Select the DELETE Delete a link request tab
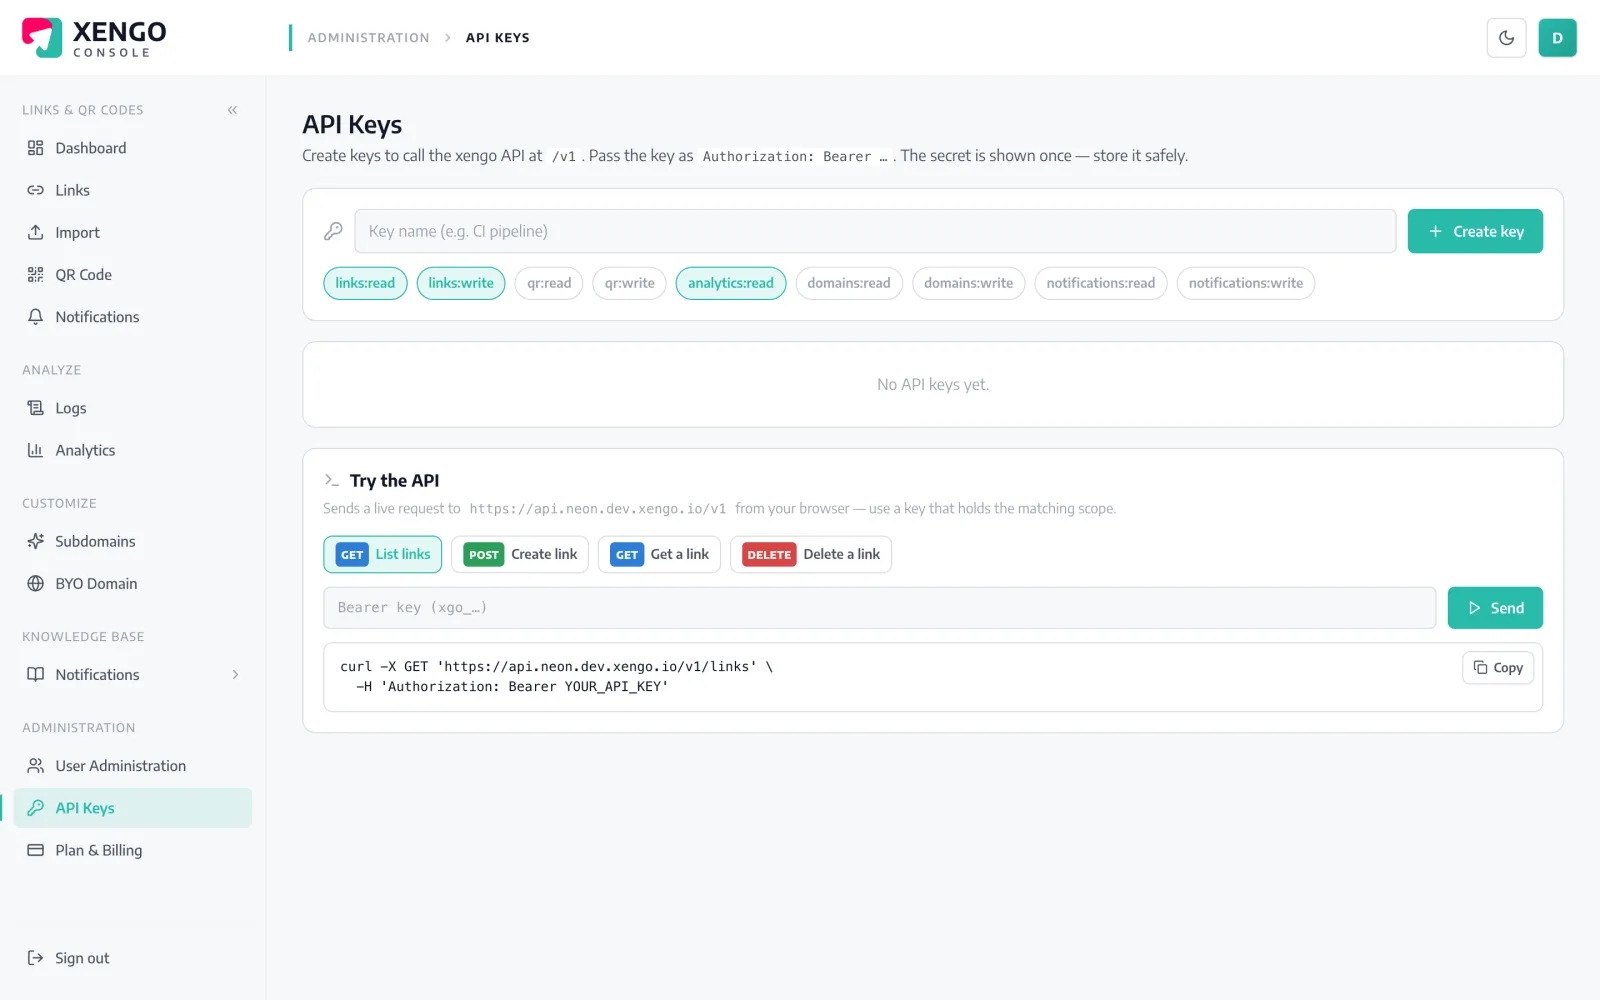 point(811,554)
